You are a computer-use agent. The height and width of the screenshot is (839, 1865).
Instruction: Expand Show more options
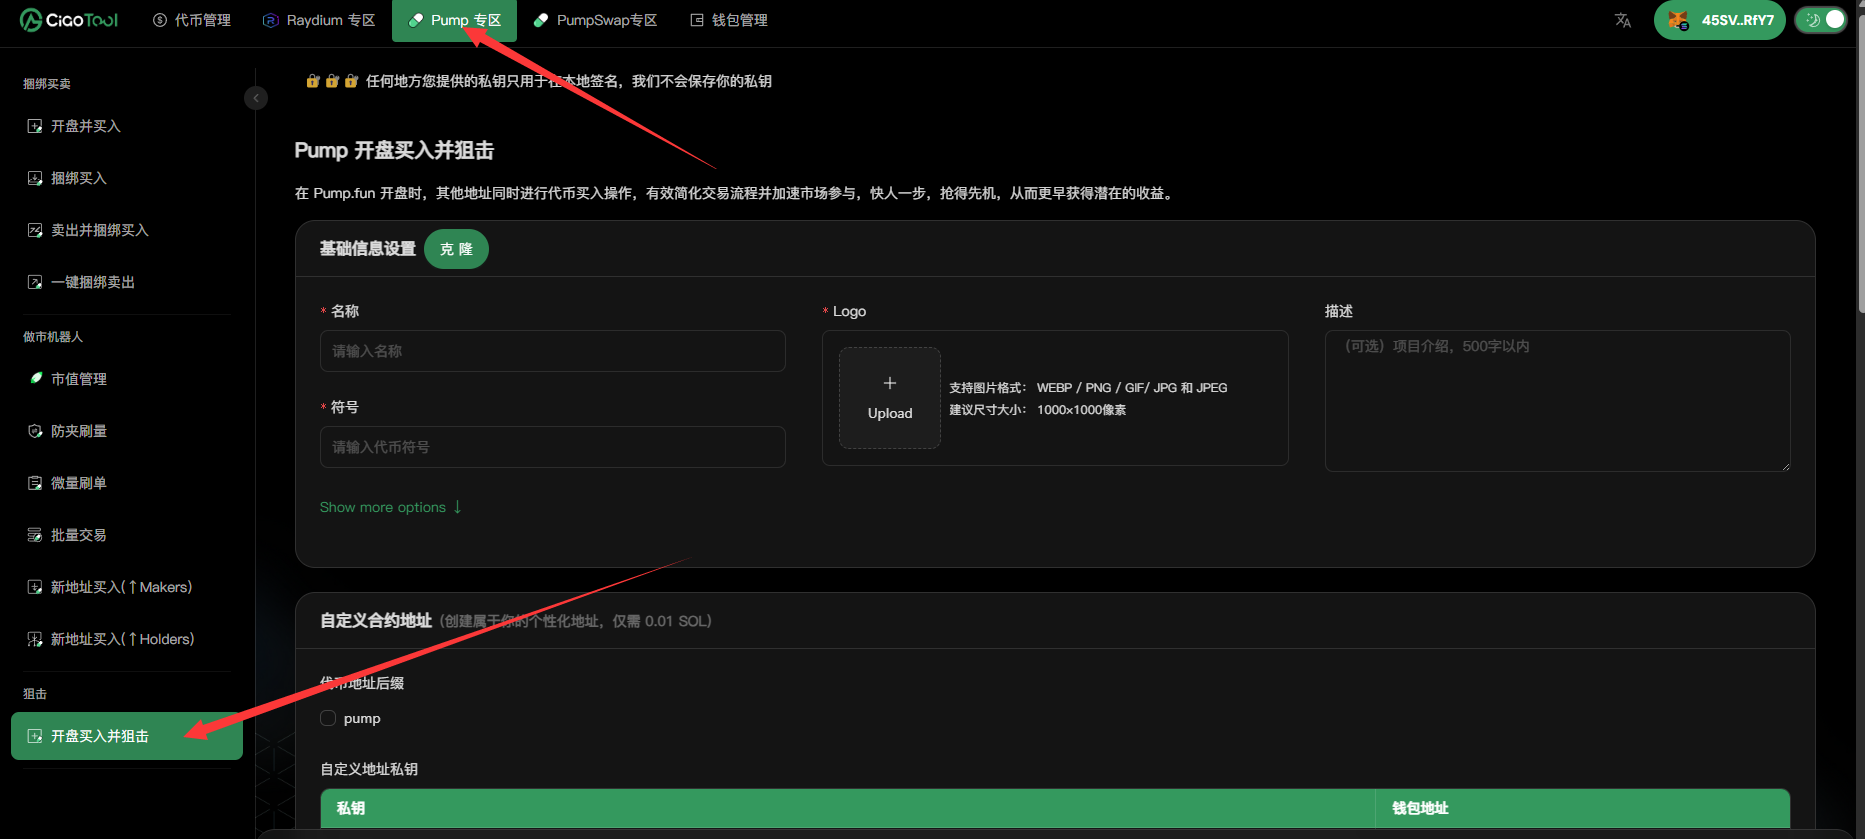point(391,507)
